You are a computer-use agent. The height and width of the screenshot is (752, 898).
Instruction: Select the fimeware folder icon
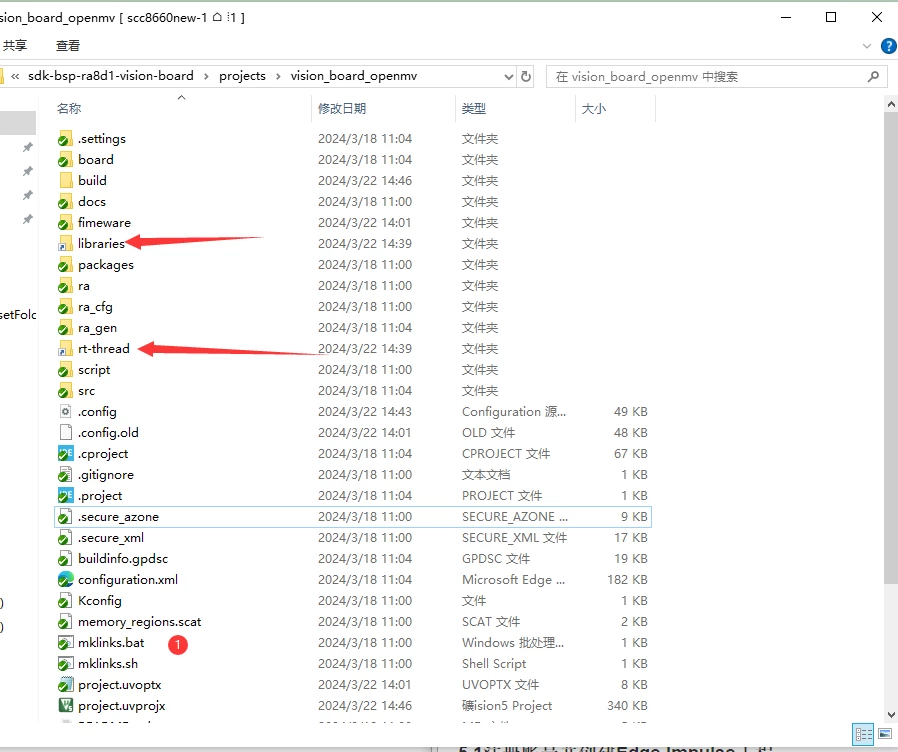pos(65,223)
